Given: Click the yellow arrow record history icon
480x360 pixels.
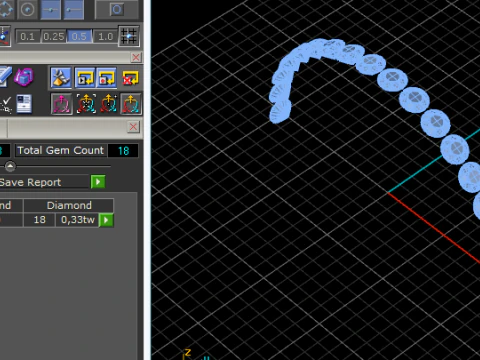Looking at the screenshot, I should pyautogui.click(x=107, y=78).
